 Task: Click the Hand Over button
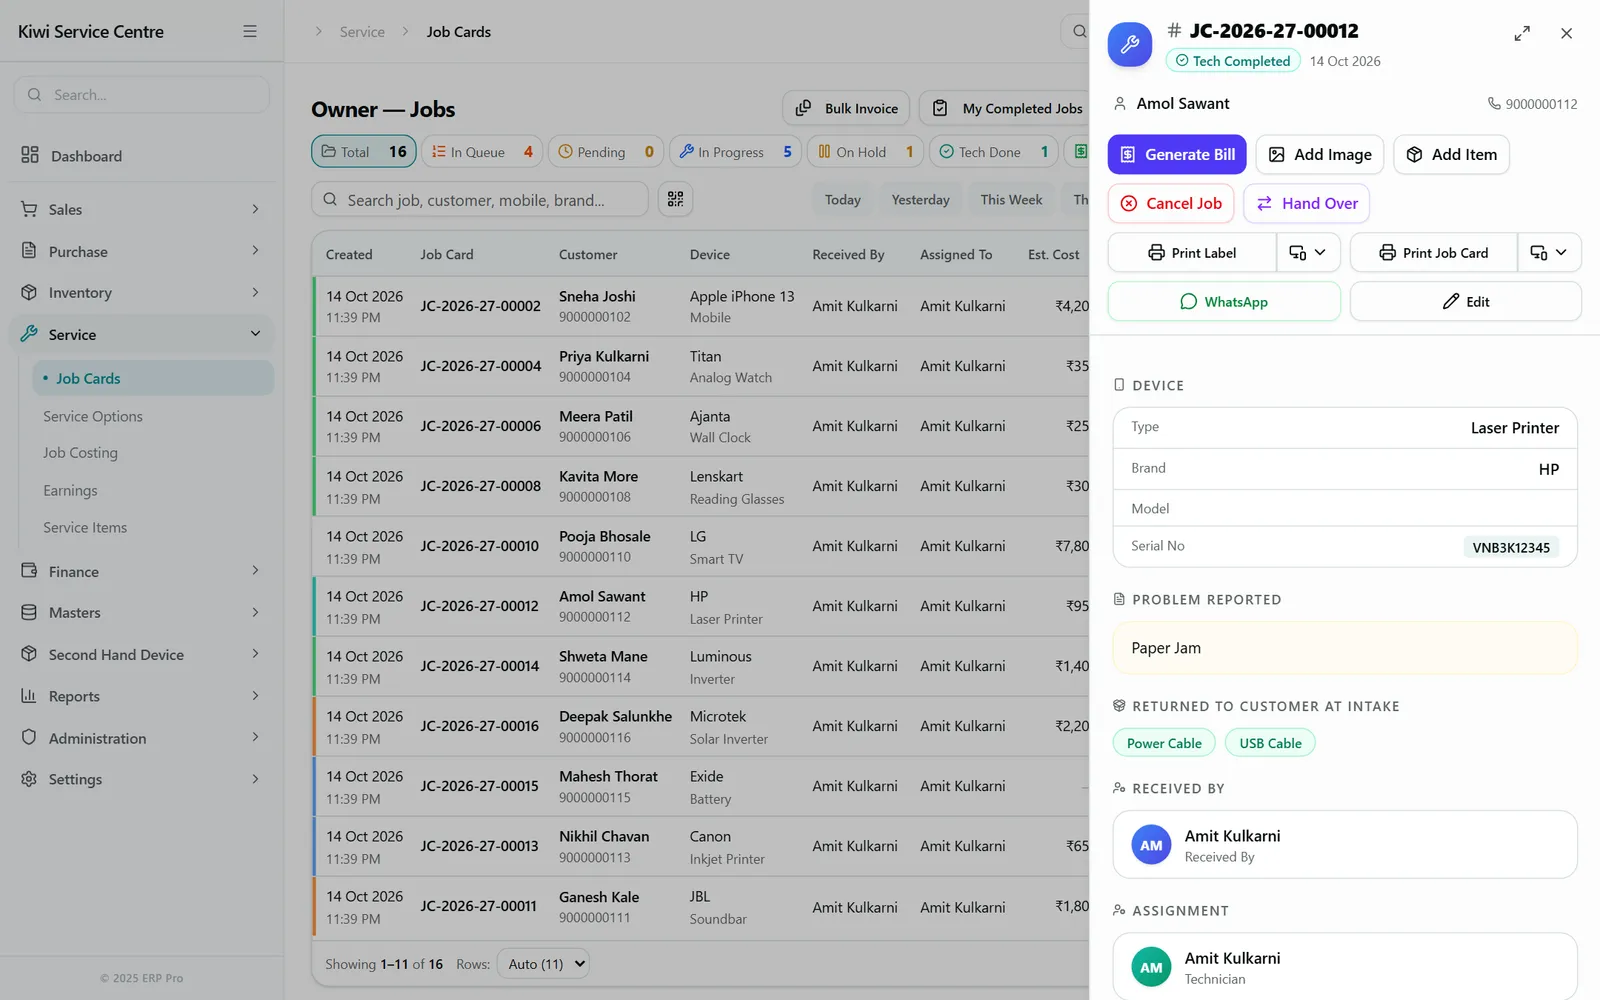click(x=1307, y=204)
